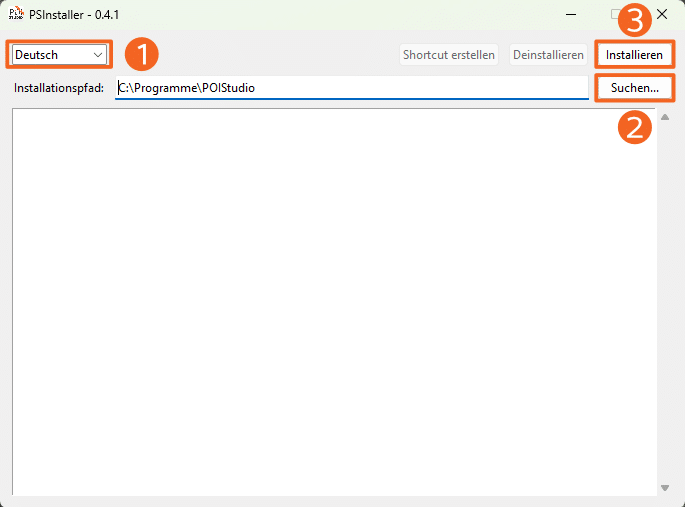685x507 pixels.
Task: Click the orange number 1 badge
Action: click(141, 54)
